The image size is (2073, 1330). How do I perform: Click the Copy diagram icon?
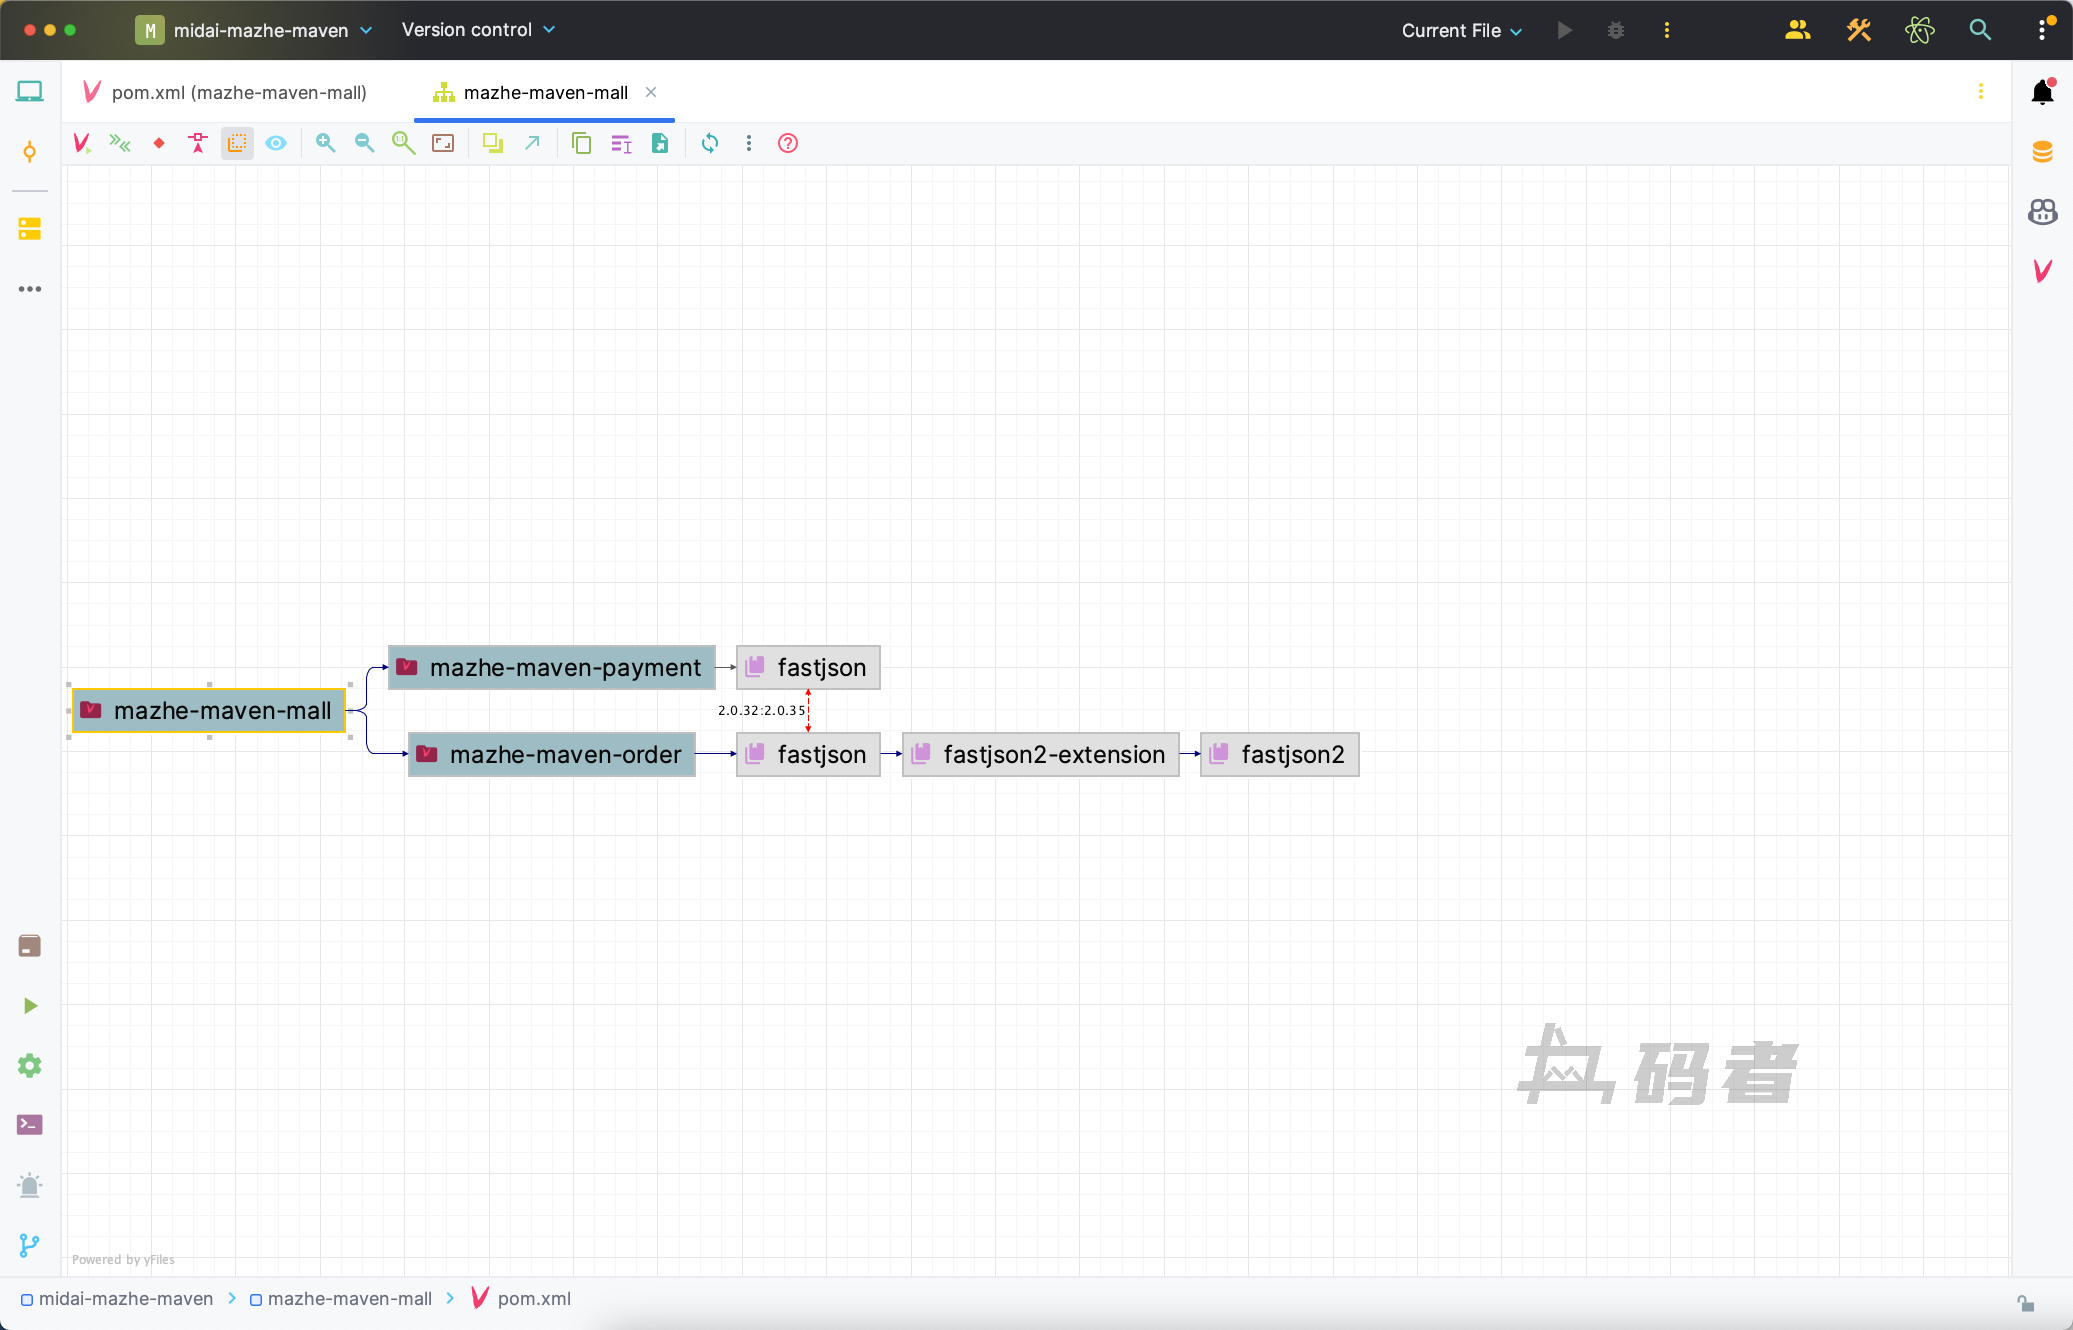[581, 143]
